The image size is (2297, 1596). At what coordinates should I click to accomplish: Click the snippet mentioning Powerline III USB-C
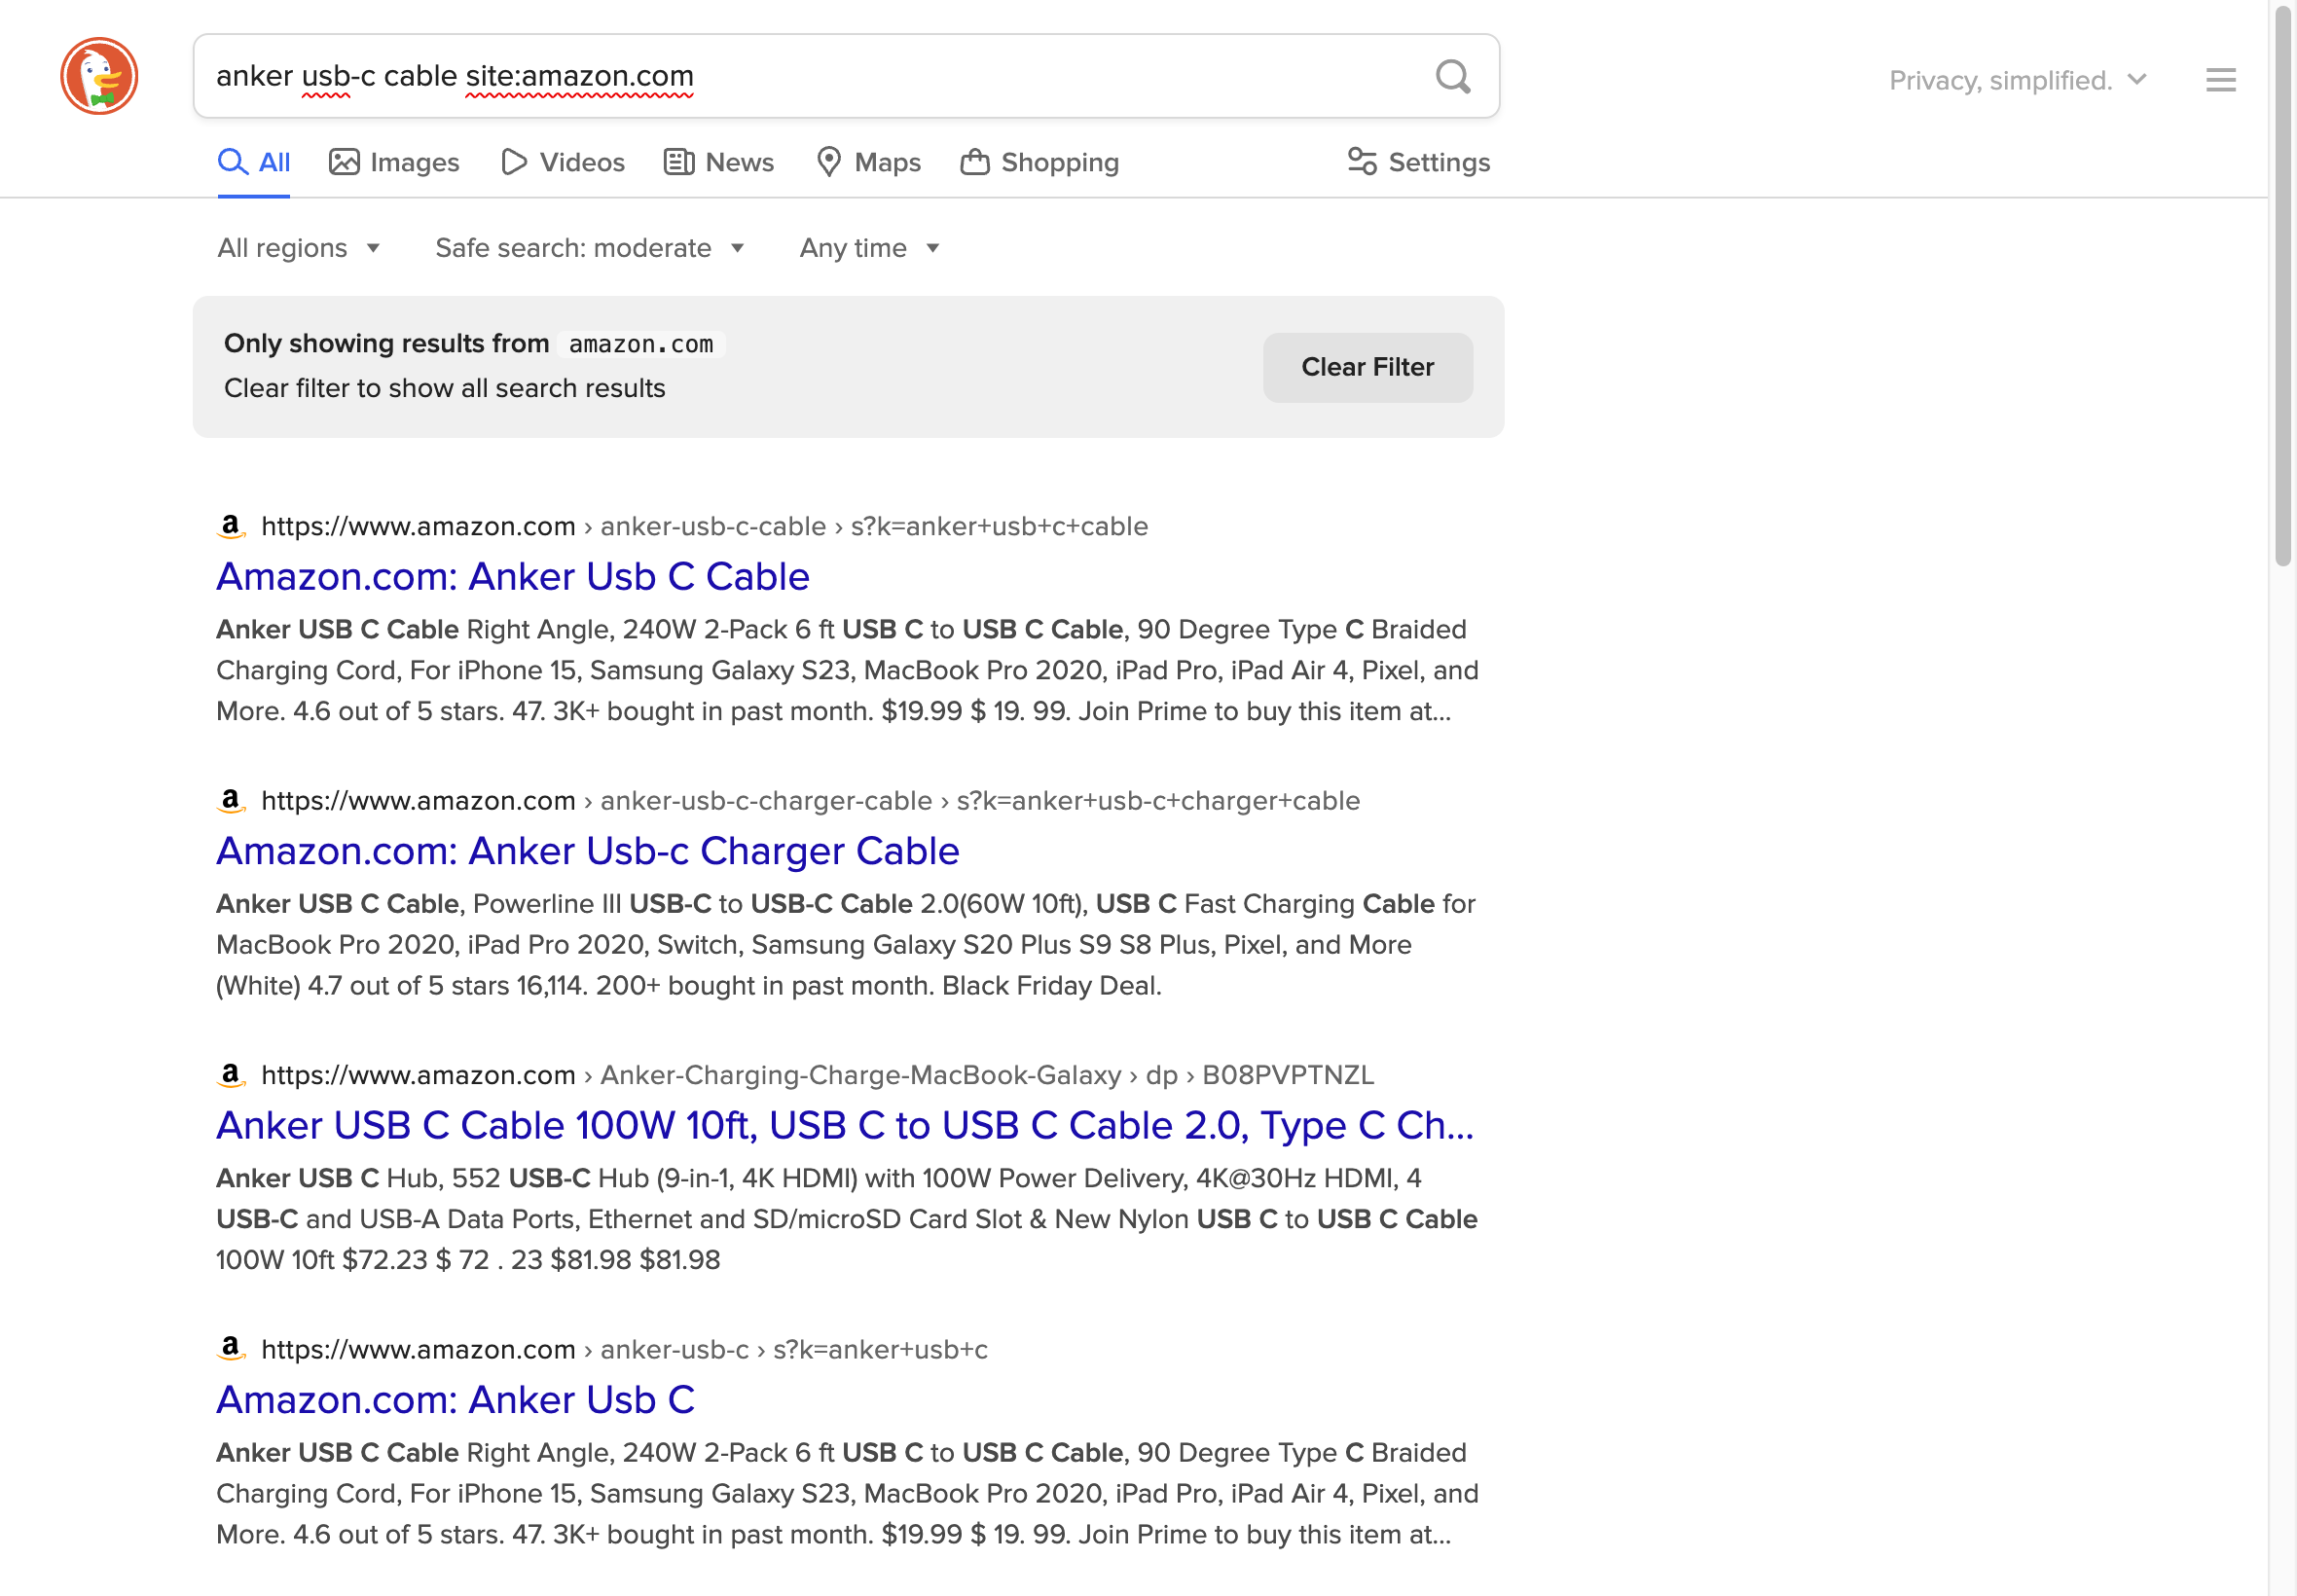tap(846, 945)
